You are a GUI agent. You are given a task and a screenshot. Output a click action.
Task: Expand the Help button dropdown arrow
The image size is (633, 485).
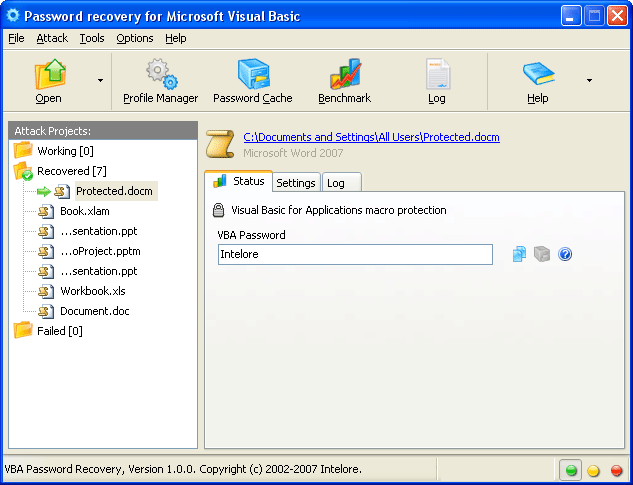[x=588, y=80]
